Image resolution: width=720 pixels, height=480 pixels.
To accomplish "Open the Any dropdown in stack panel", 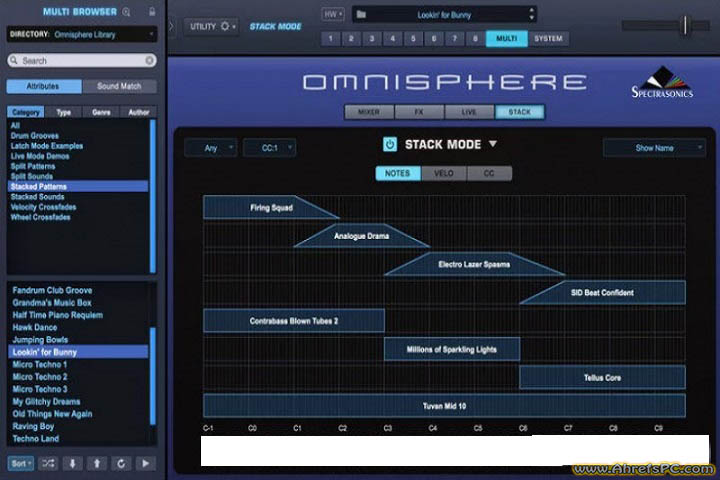I will click(x=211, y=148).
